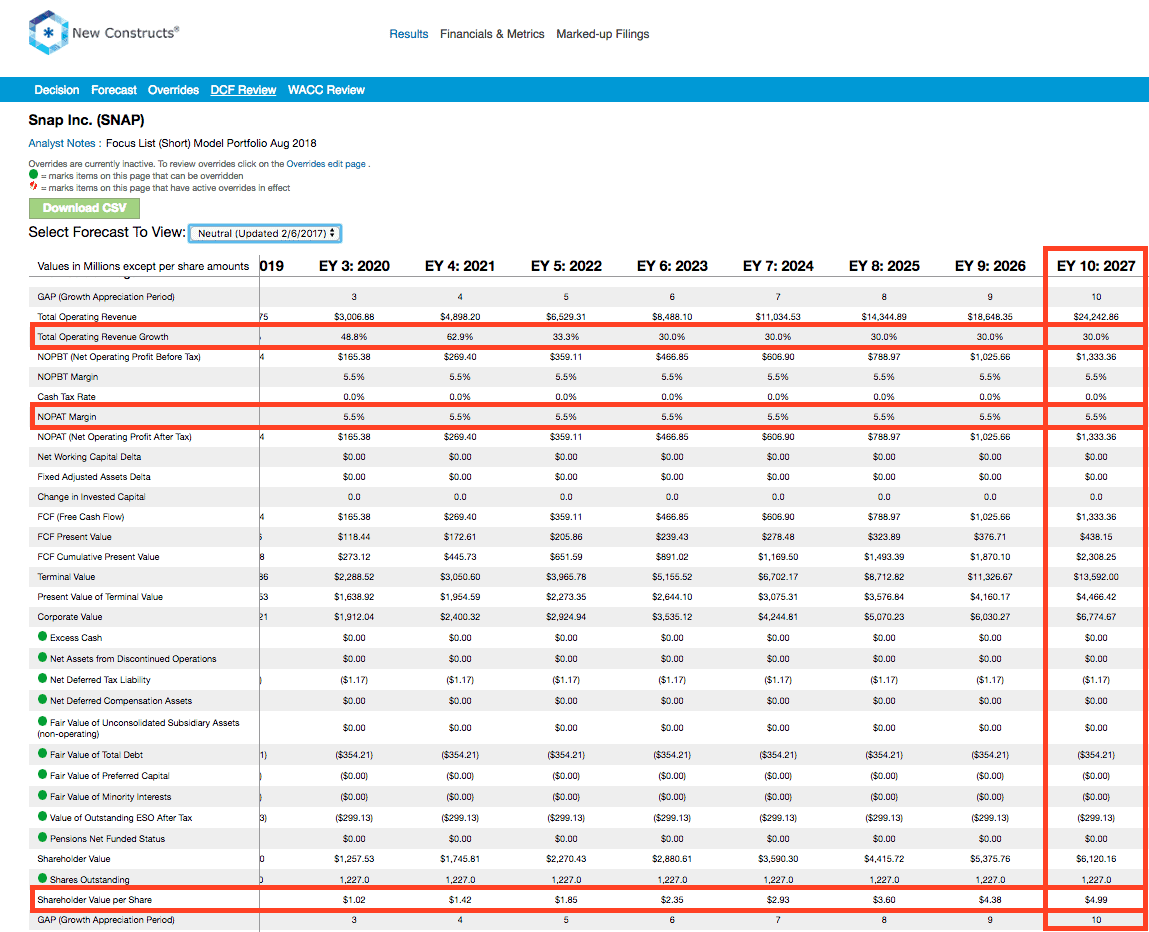1149x932 pixels.
Task: Click the NOPAT Margin row label
Action: [x=67, y=417]
